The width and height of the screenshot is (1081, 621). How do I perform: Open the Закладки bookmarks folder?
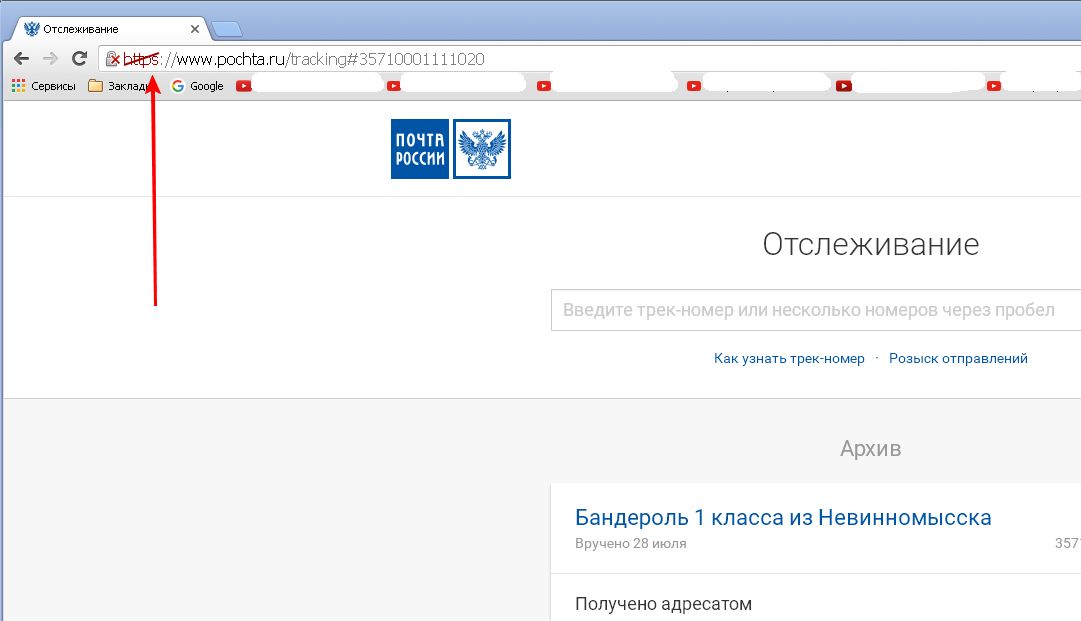click(x=120, y=86)
